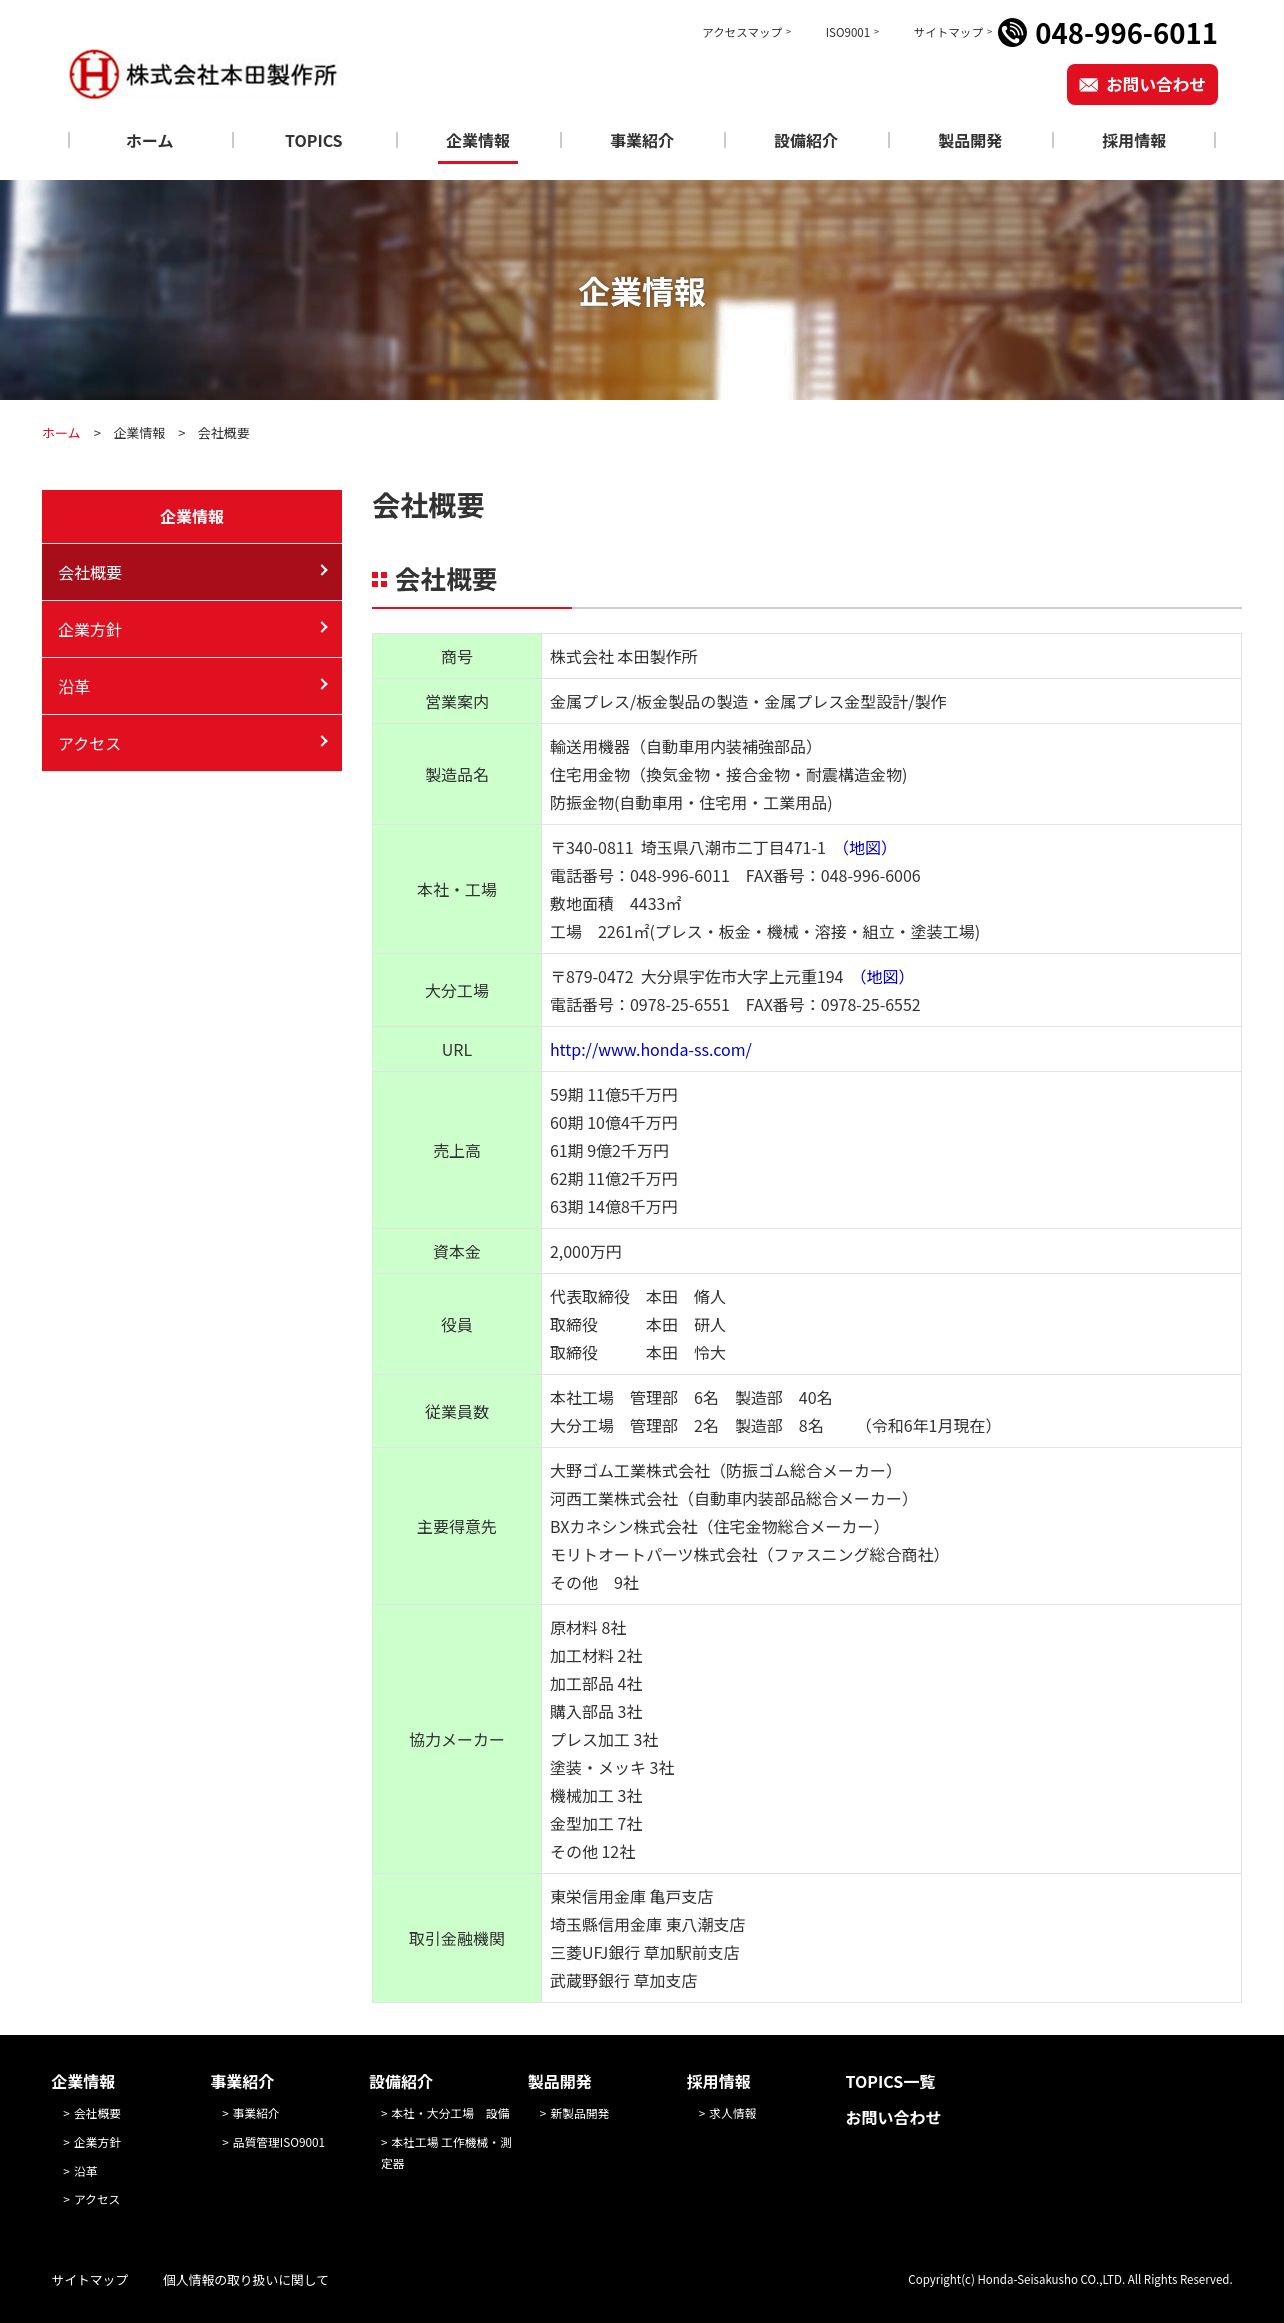The image size is (1284, 2323).
Task: Open 地図 link for 本社・工場 address
Action: [x=865, y=848]
